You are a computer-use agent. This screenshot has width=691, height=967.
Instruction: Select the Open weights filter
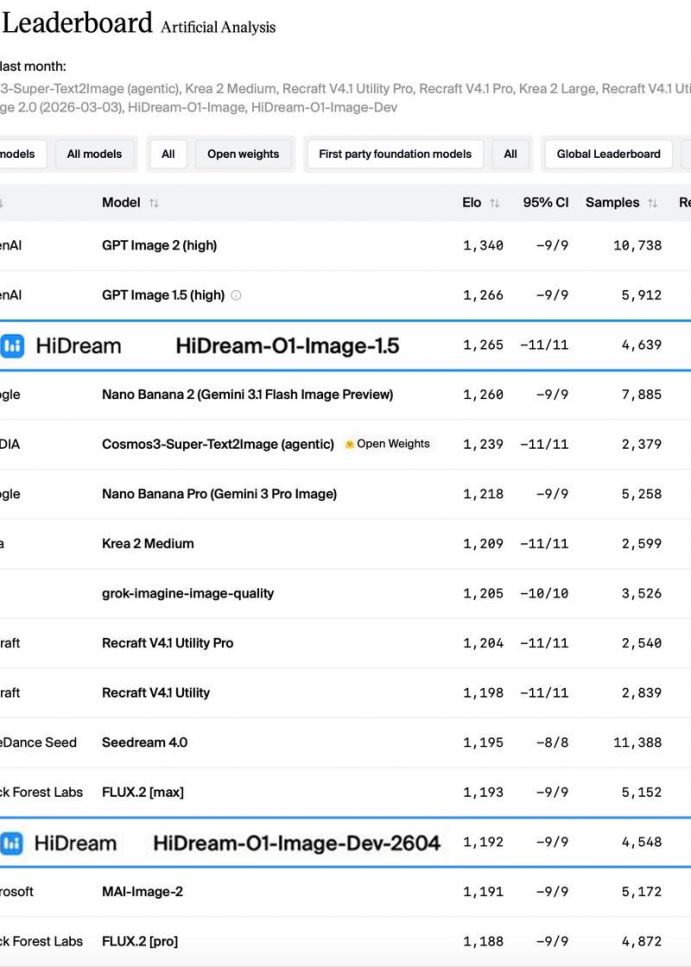click(243, 154)
